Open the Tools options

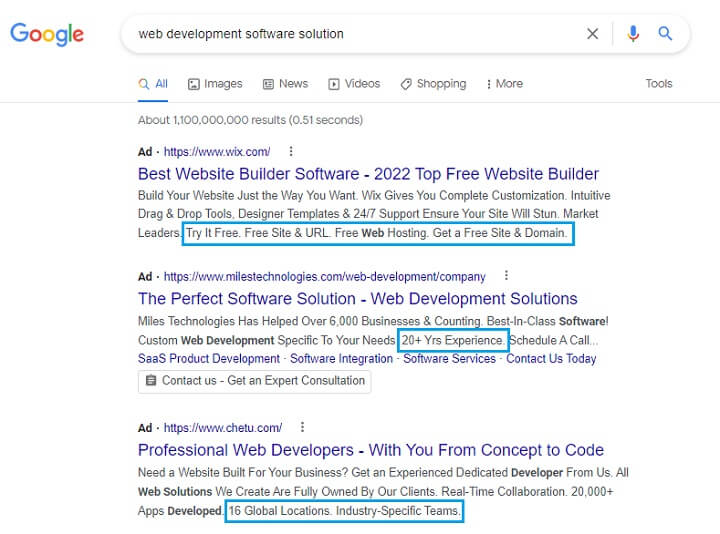[x=658, y=84]
